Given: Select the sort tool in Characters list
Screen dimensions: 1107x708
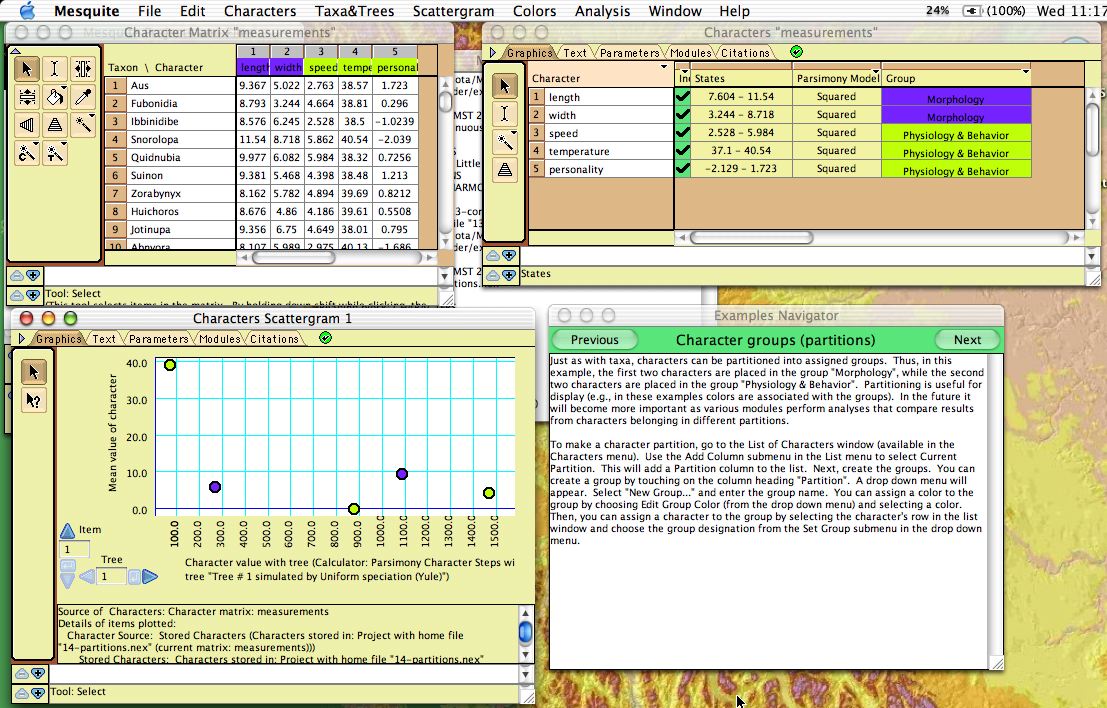Looking at the screenshot, I should 507,169.
